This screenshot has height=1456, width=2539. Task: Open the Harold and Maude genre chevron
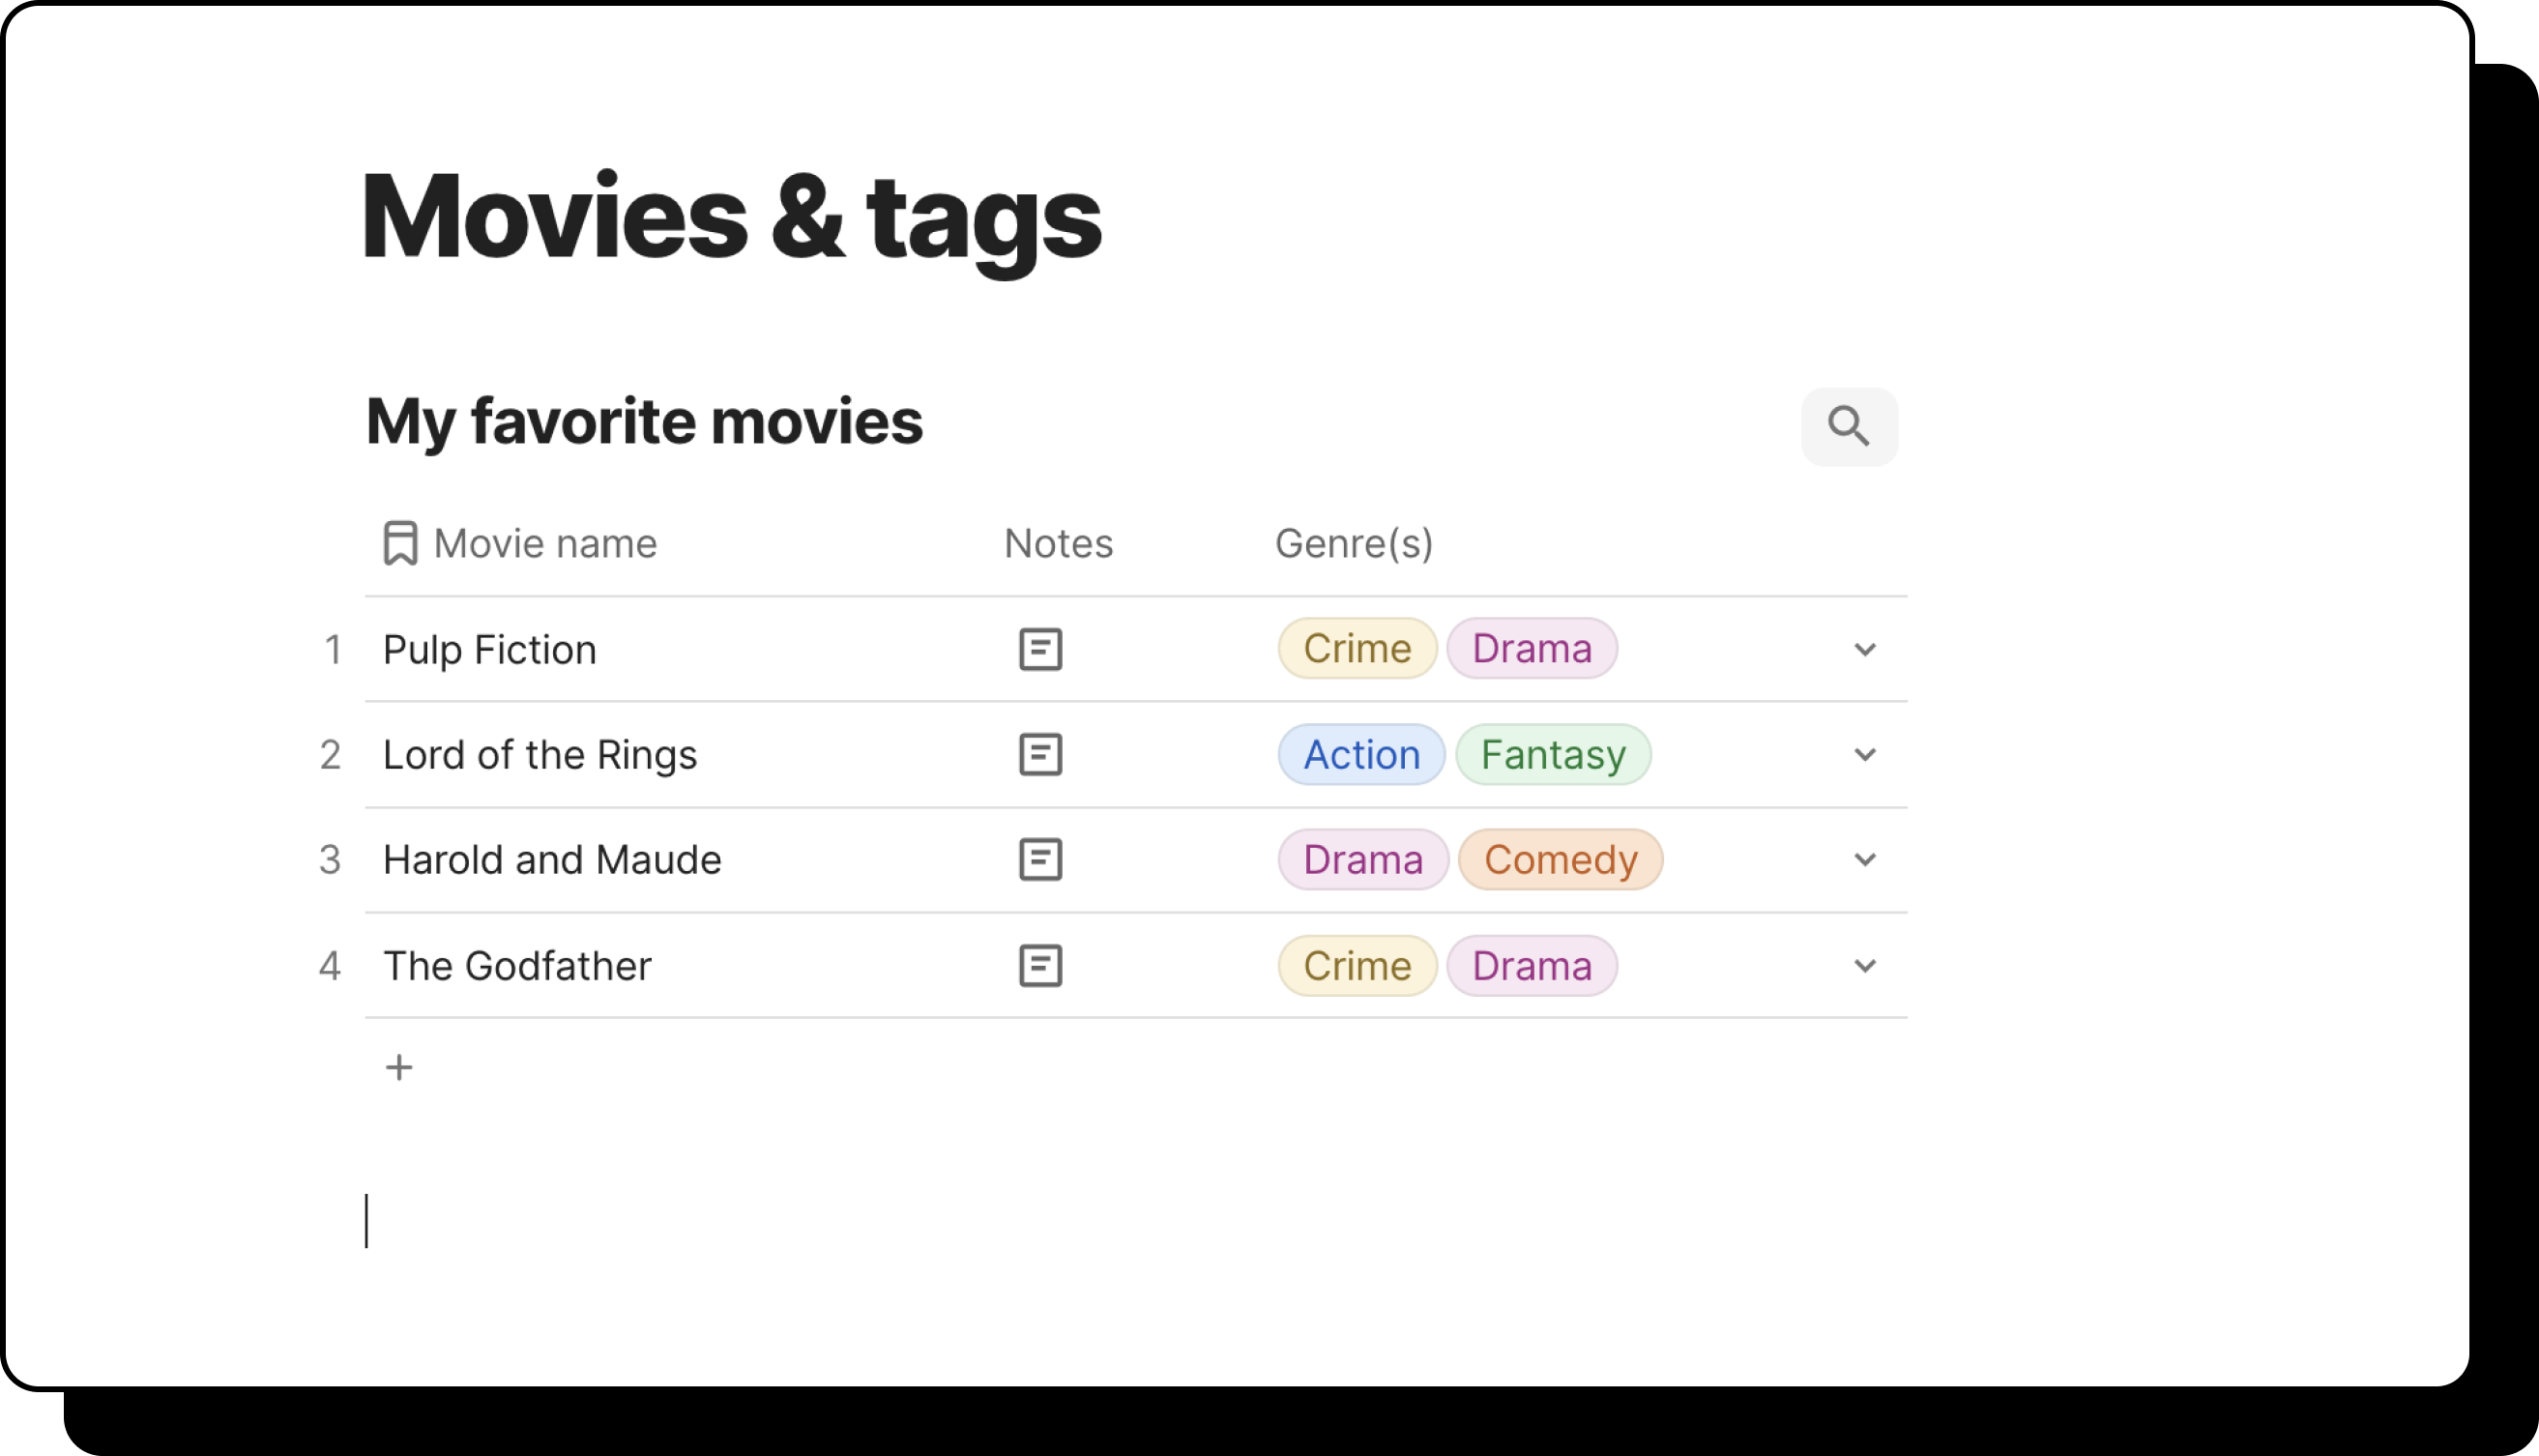1864,860
